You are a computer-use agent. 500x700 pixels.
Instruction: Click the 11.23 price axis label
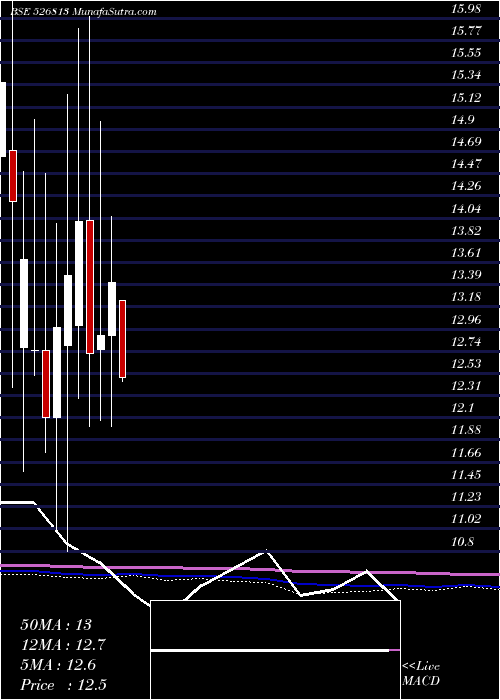pos(466,497)
